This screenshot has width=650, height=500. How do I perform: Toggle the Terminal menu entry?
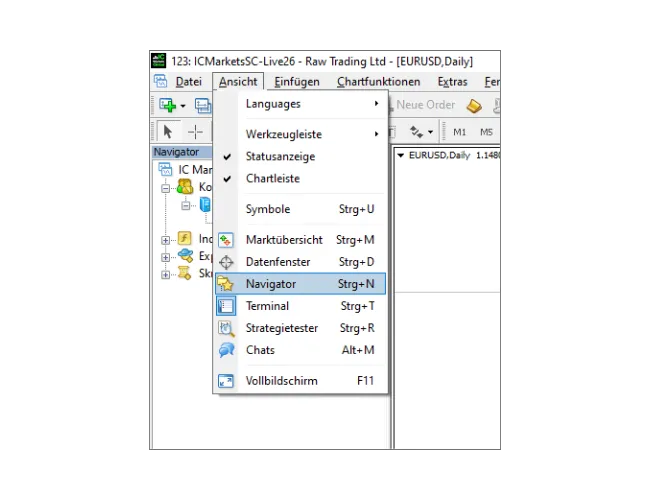(301, 306)
